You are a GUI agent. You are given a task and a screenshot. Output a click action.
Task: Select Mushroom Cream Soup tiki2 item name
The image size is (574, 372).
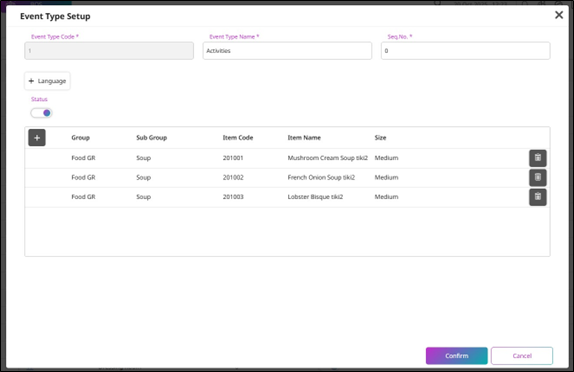point(328,158)
